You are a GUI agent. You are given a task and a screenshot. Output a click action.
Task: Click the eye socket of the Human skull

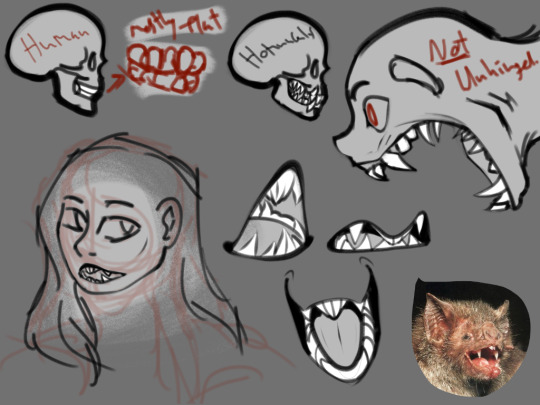(92, 62)
